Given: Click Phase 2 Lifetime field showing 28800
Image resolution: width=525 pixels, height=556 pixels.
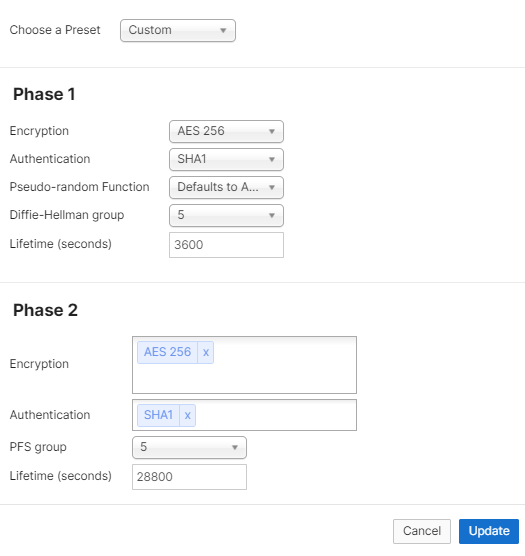Looking at the screenshot, I should pyautogui.click(x=189, y=477).
